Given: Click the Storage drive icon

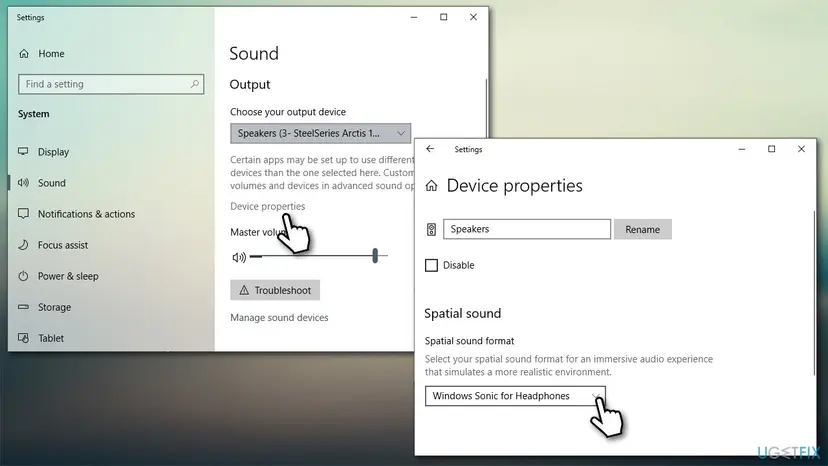Looking at the screenshot, I should pyautogui.click(x=23, y=307).
